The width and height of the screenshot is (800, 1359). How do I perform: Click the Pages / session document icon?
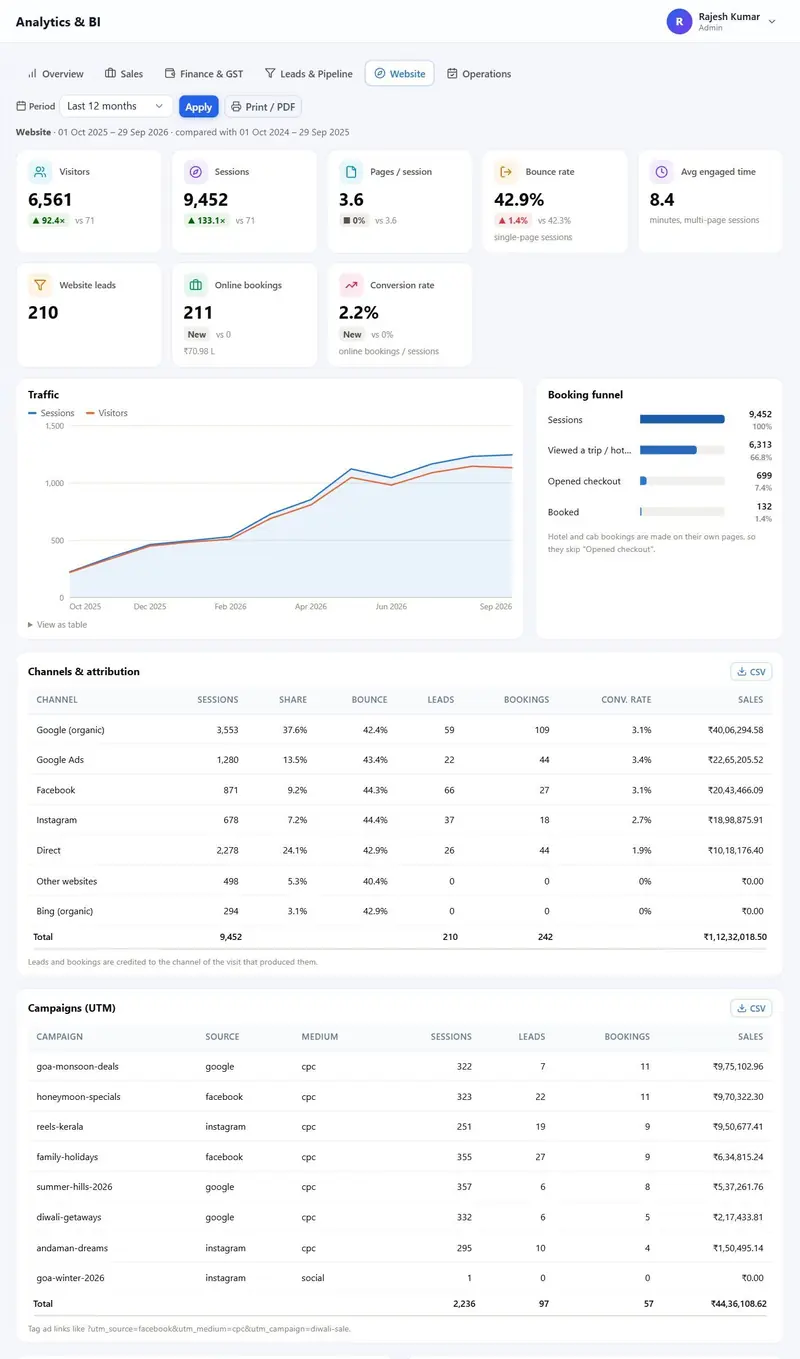pyautogui.click(x=350, y=172)
